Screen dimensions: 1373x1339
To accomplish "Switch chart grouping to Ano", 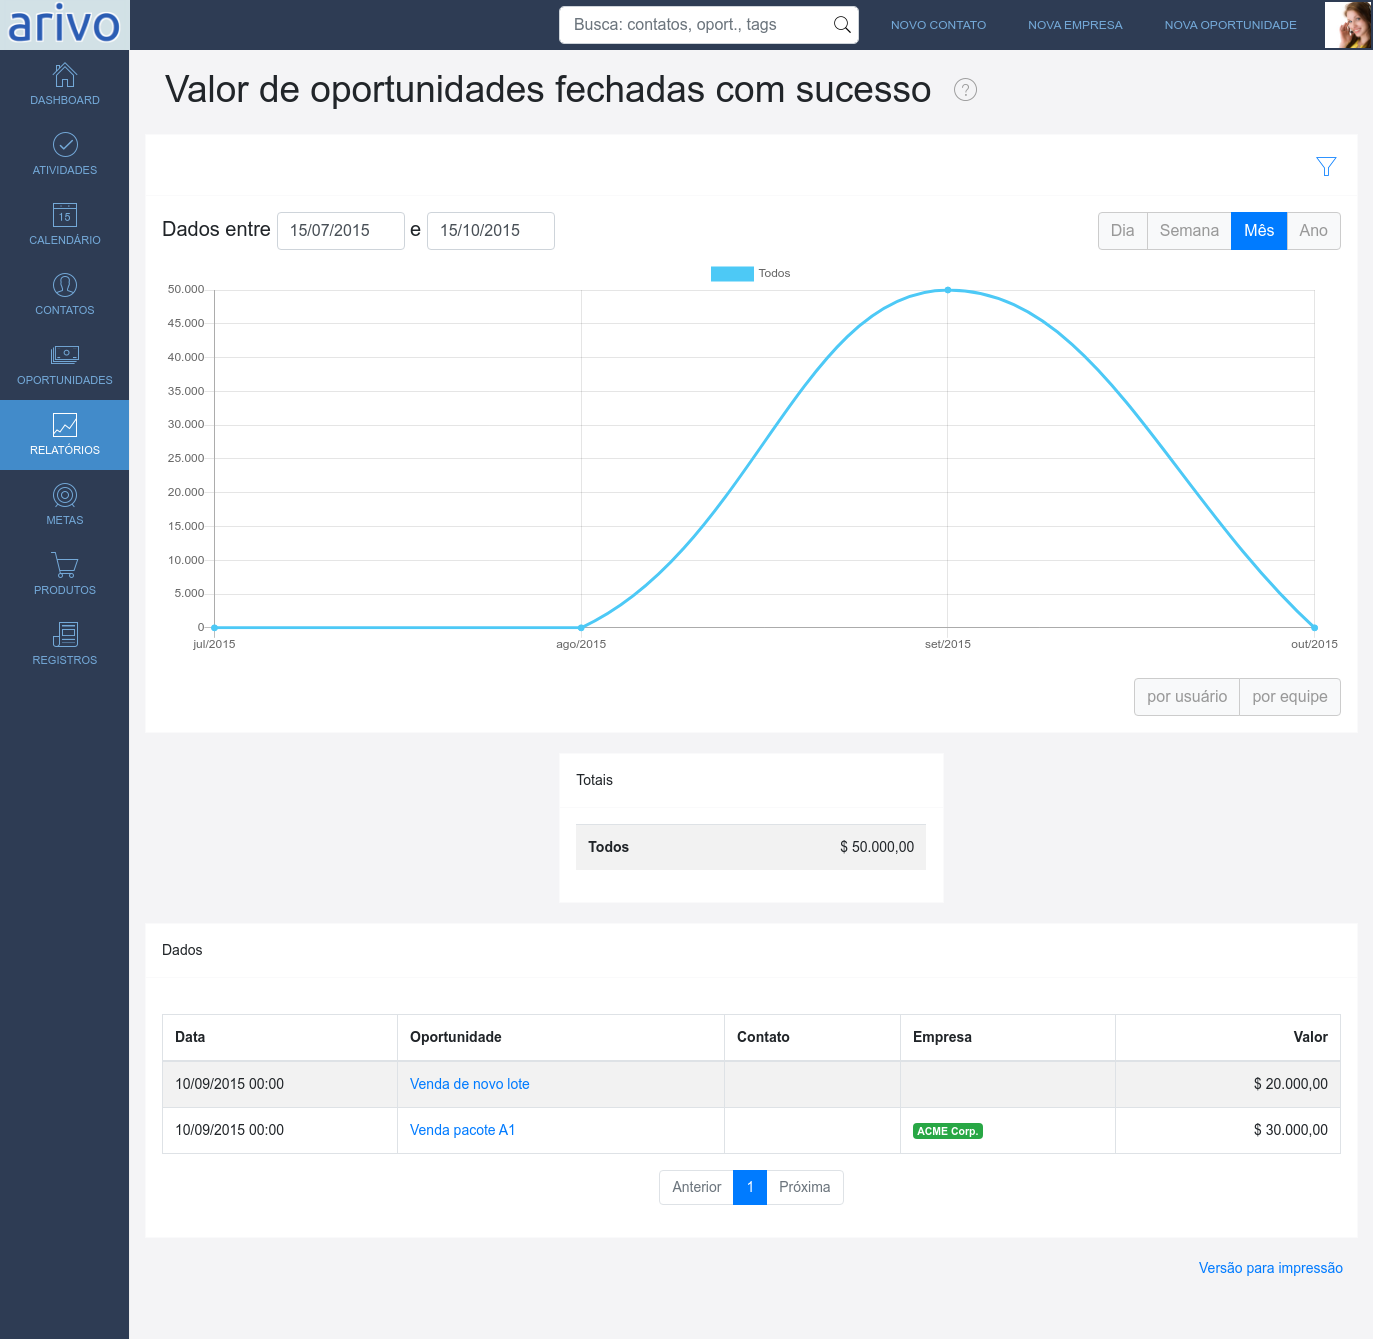I will 1313,231.
